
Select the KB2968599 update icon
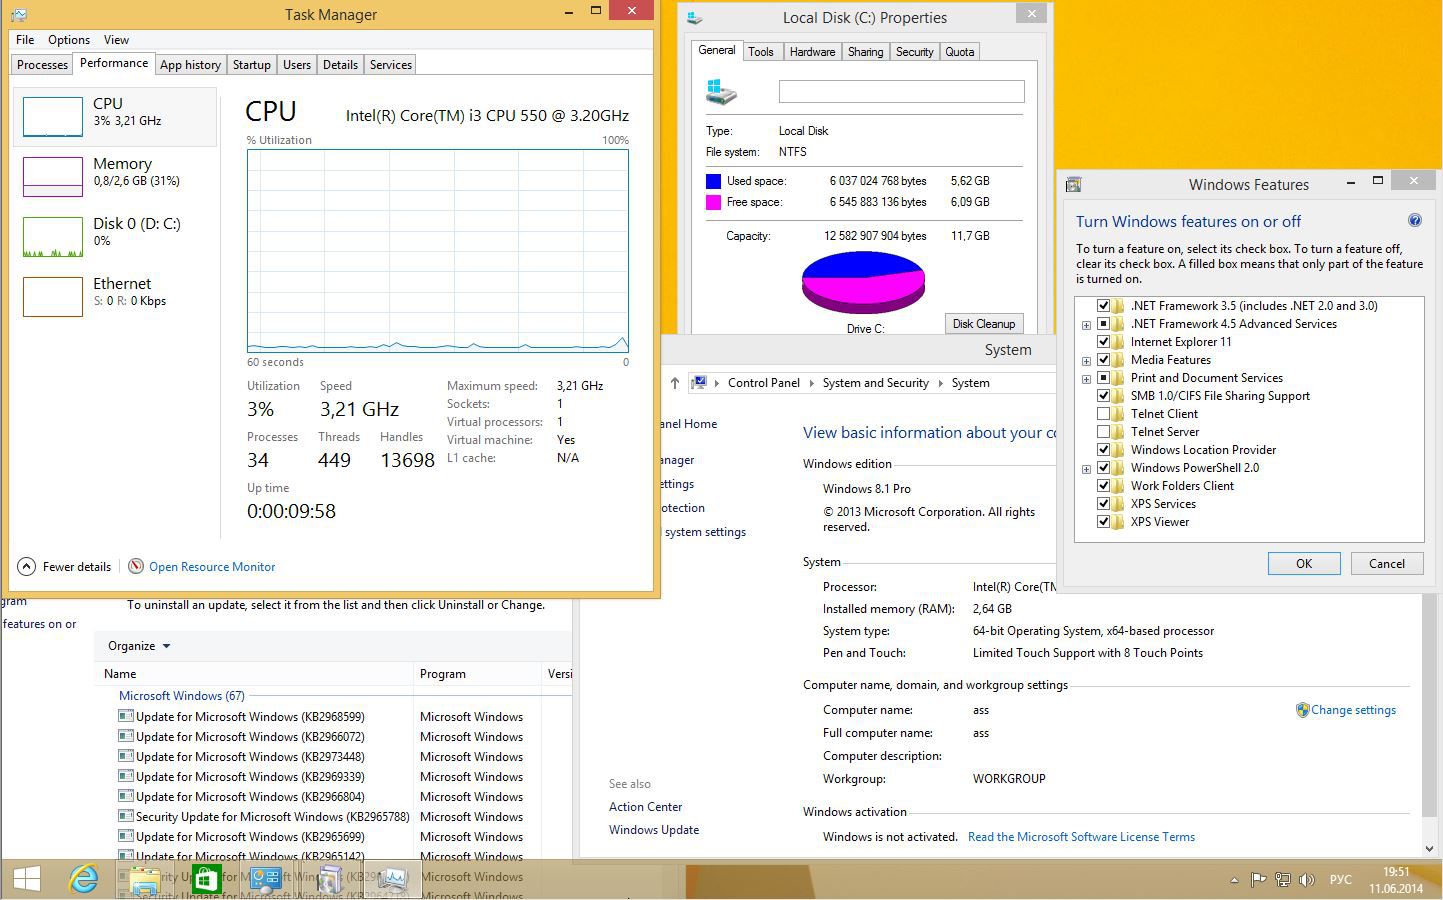pos(126,716)
